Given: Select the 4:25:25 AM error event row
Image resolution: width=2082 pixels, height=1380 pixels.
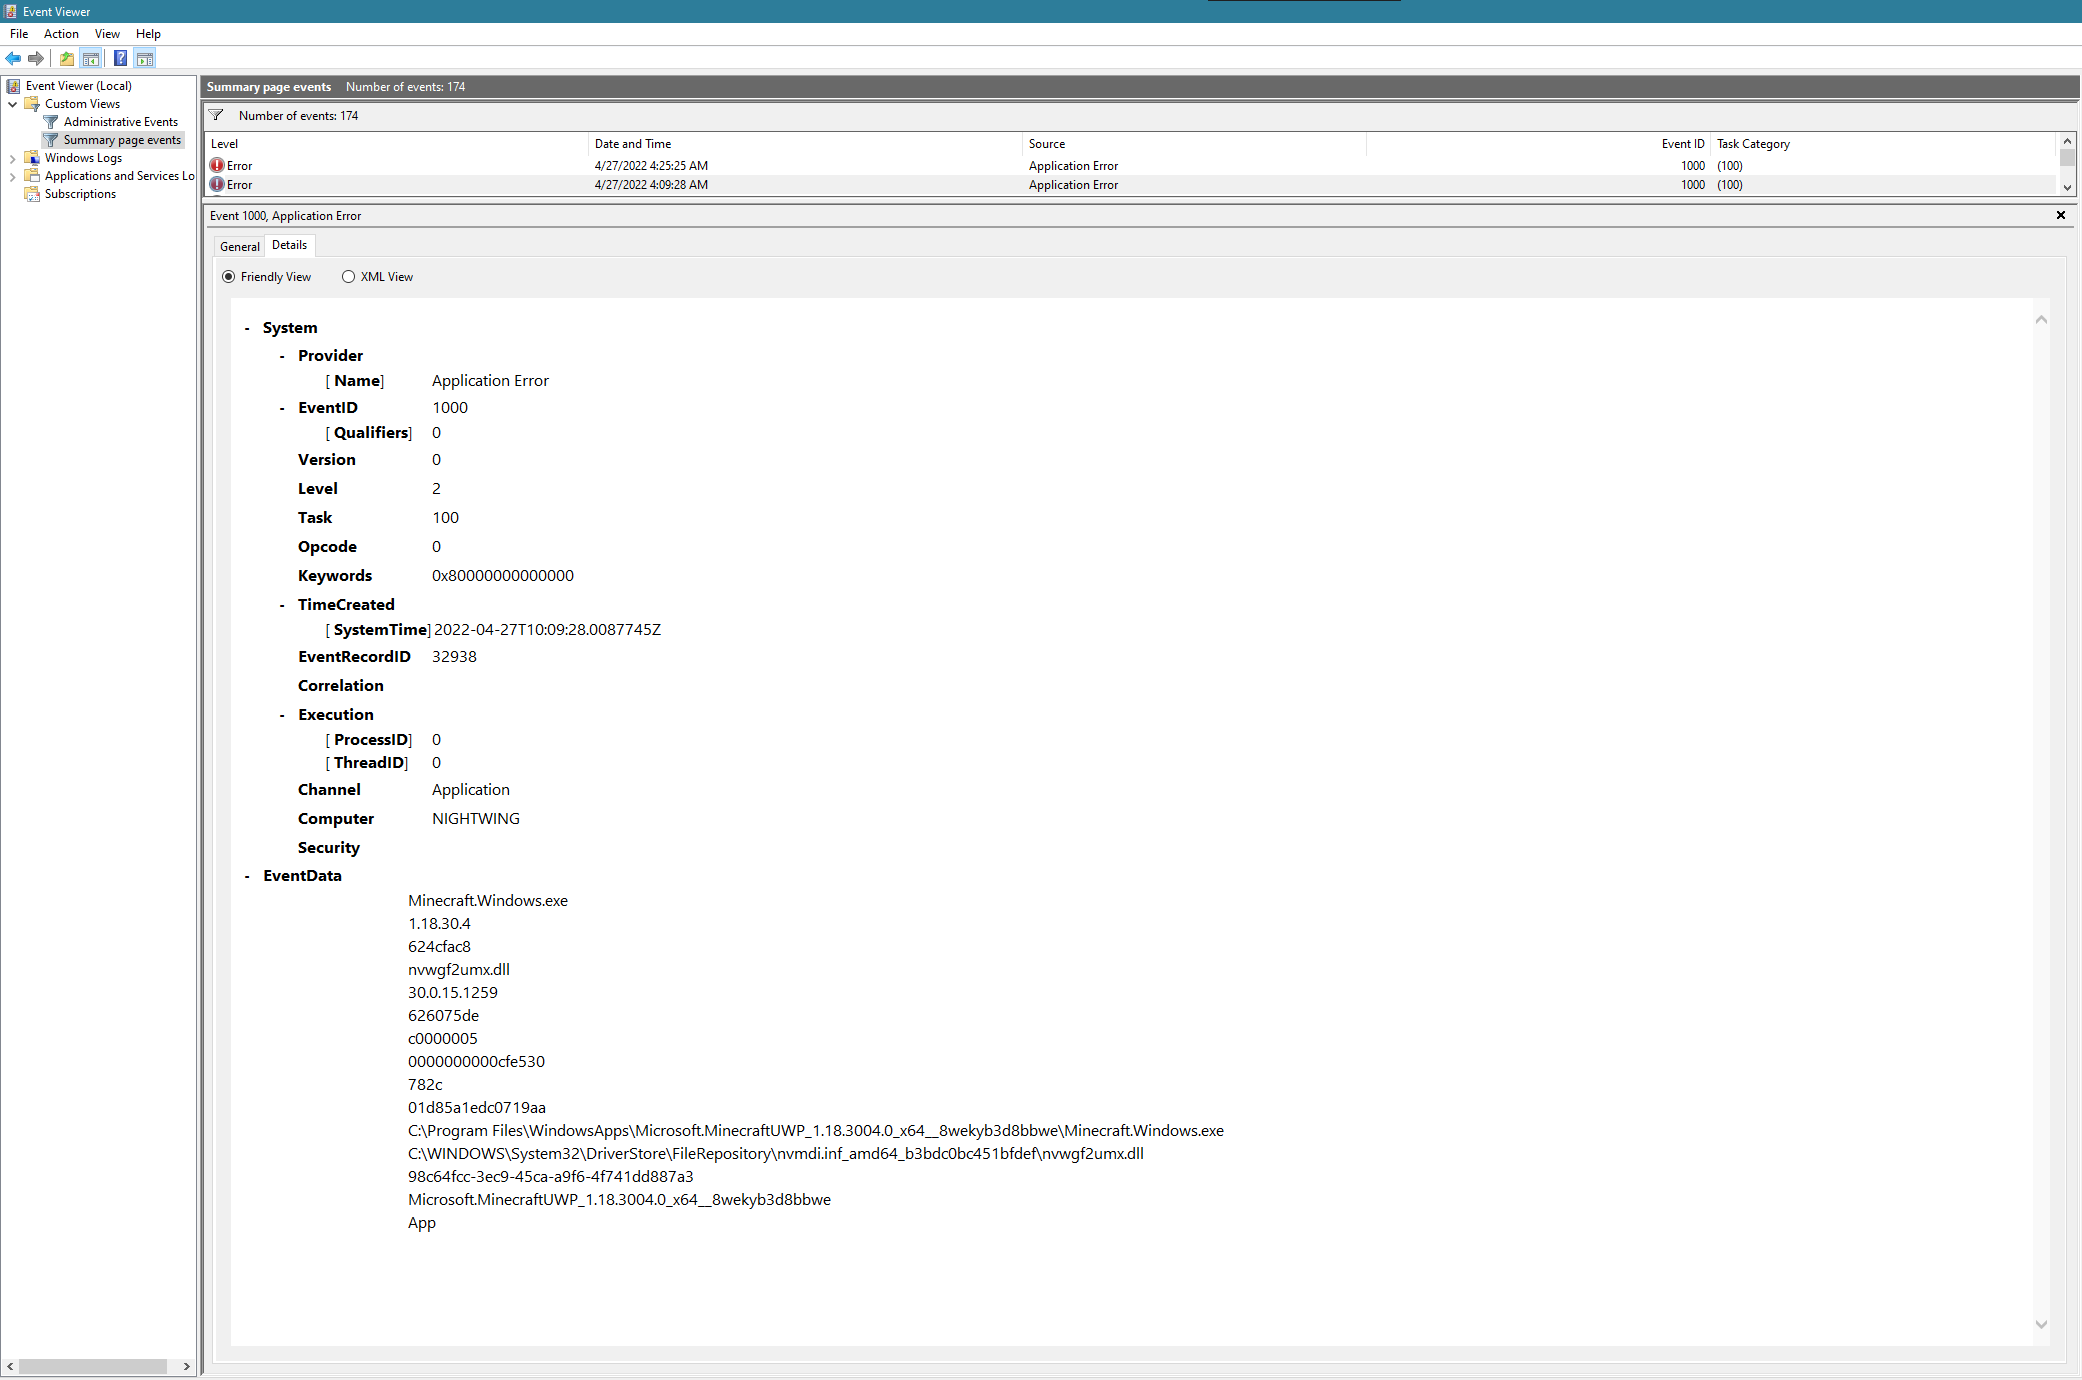Looking at the screenshot, I should click(650, 166).
